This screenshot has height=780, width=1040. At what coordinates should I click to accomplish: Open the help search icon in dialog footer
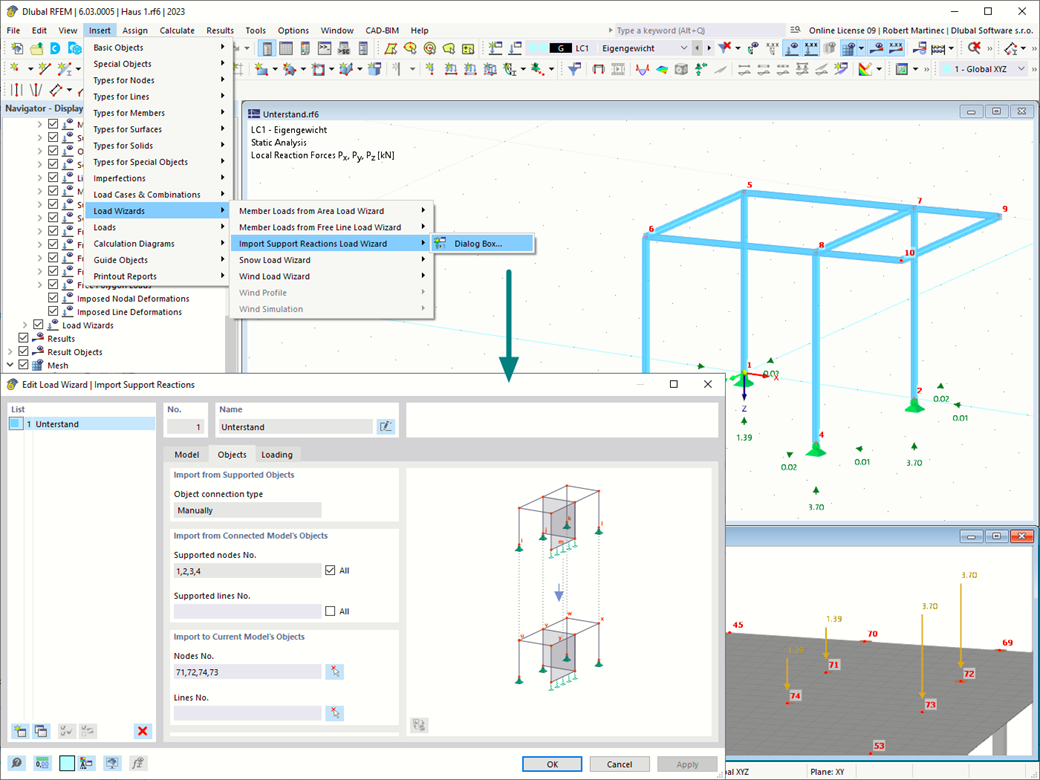tap(17, 763)
